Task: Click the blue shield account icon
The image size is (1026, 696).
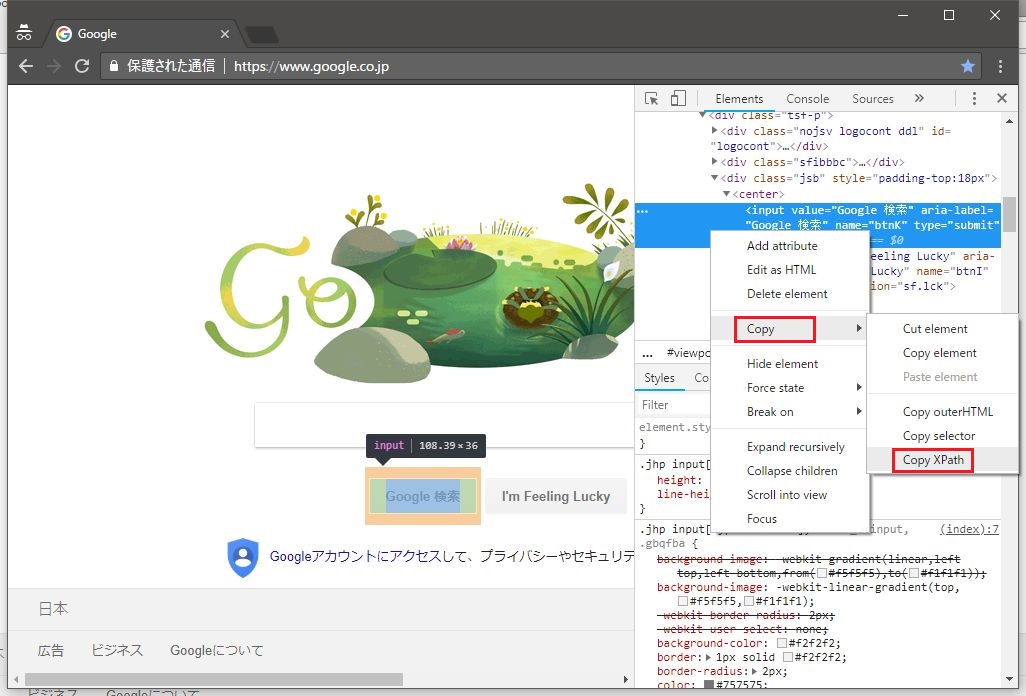Action: click(x=243, y=557)
